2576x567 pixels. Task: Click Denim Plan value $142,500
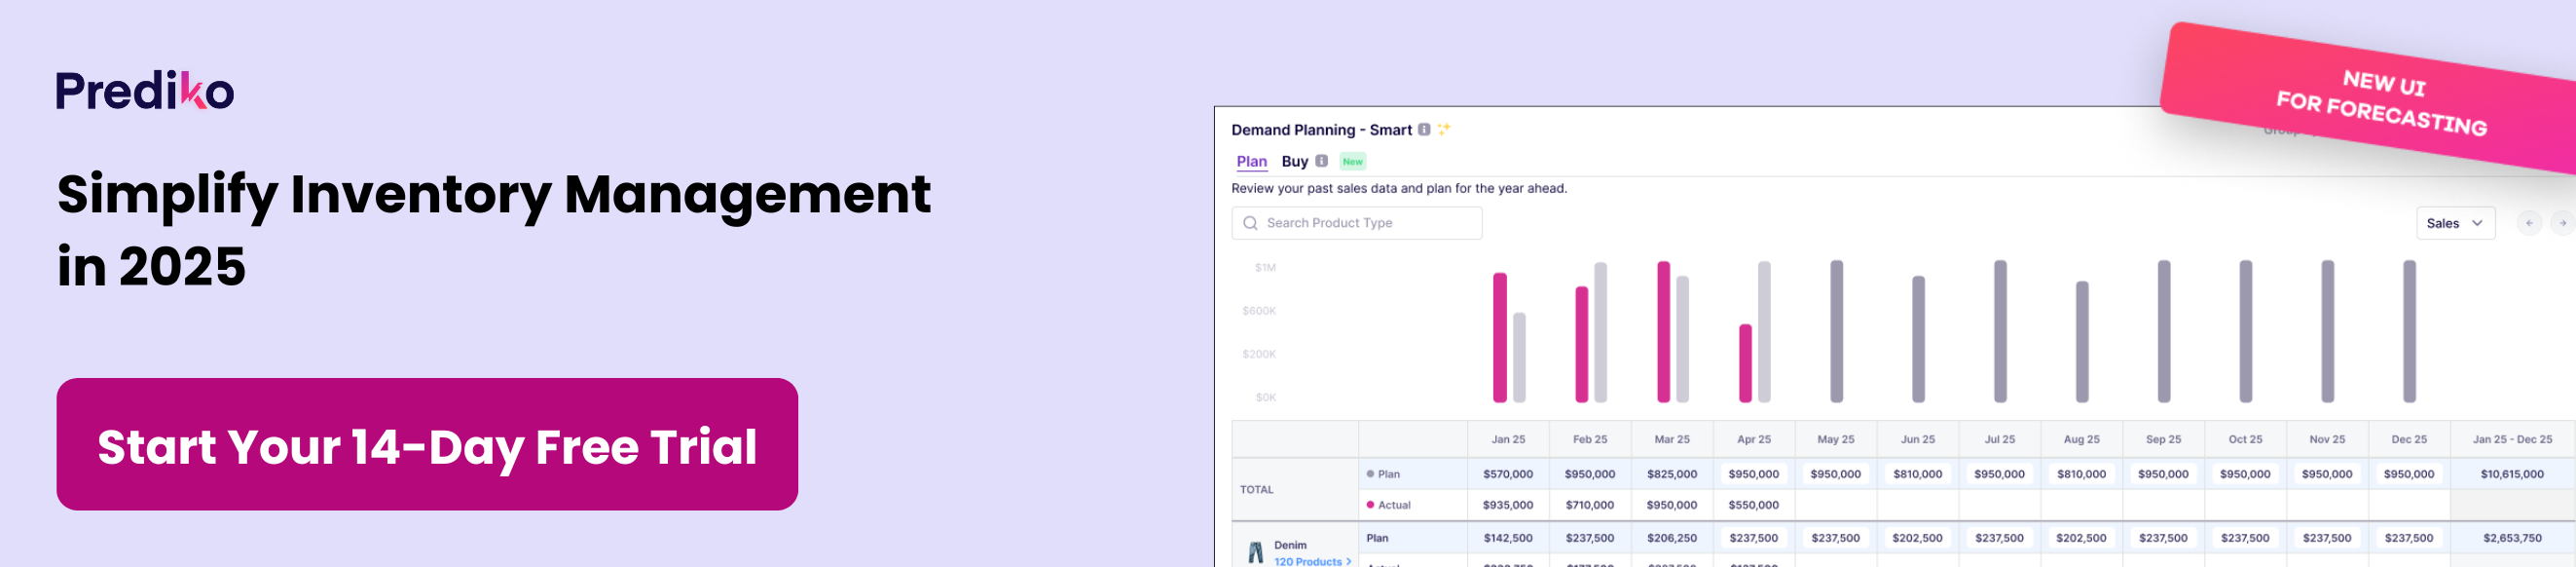(x=1508, y=538)
